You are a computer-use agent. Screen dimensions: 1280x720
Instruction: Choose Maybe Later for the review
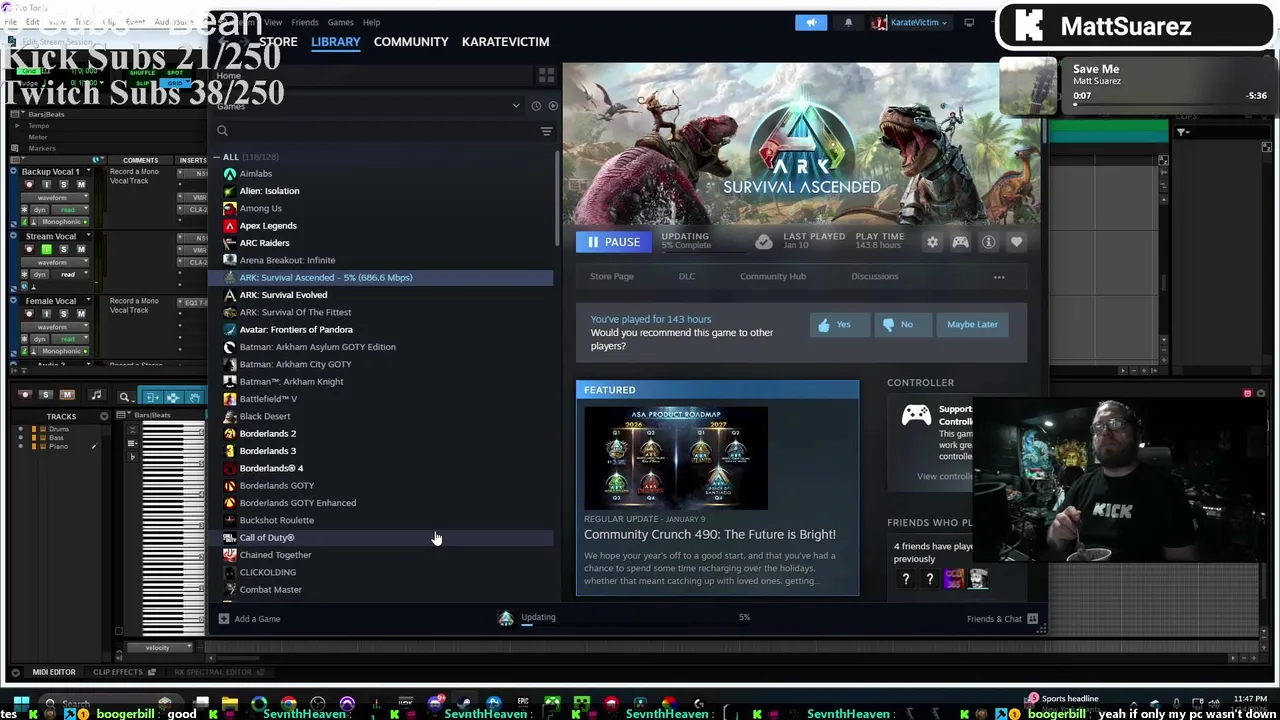click(972, 324)
